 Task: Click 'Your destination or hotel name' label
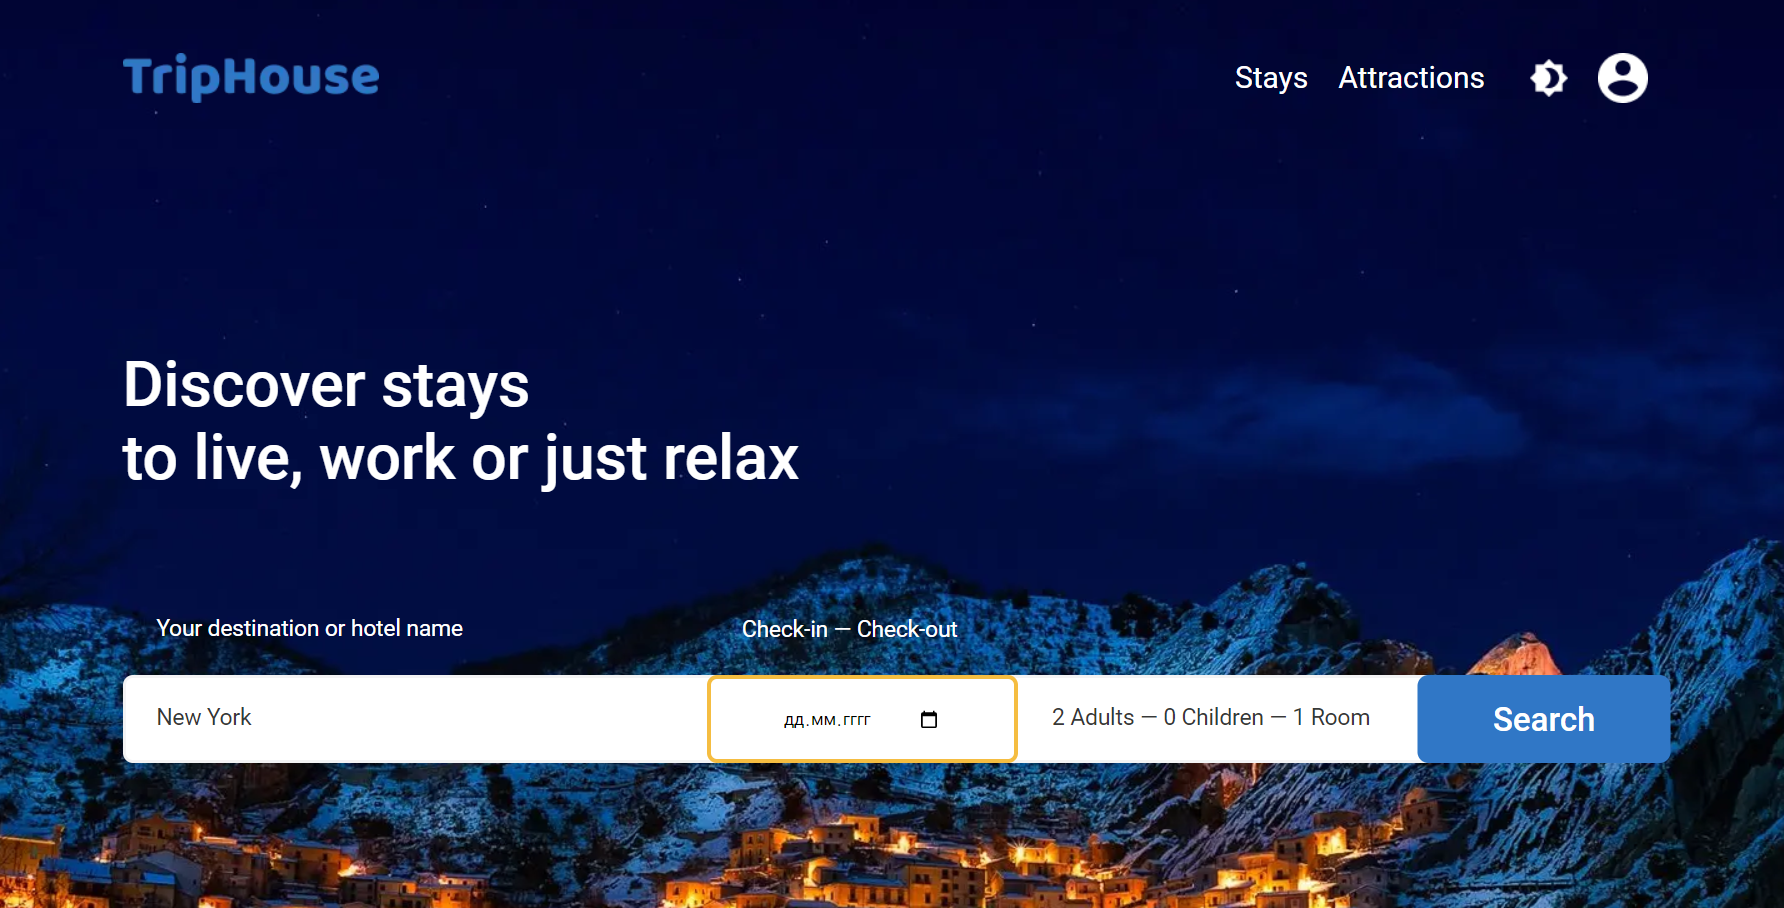(310, 628)
